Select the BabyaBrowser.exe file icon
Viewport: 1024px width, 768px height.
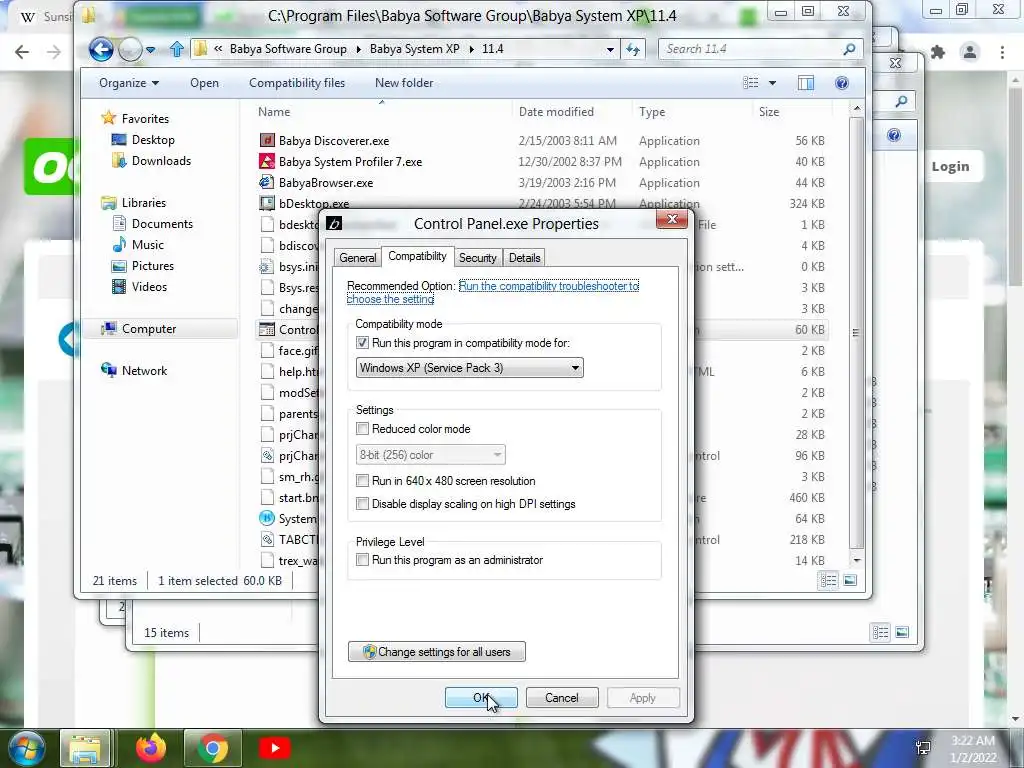tap(266, 182)
